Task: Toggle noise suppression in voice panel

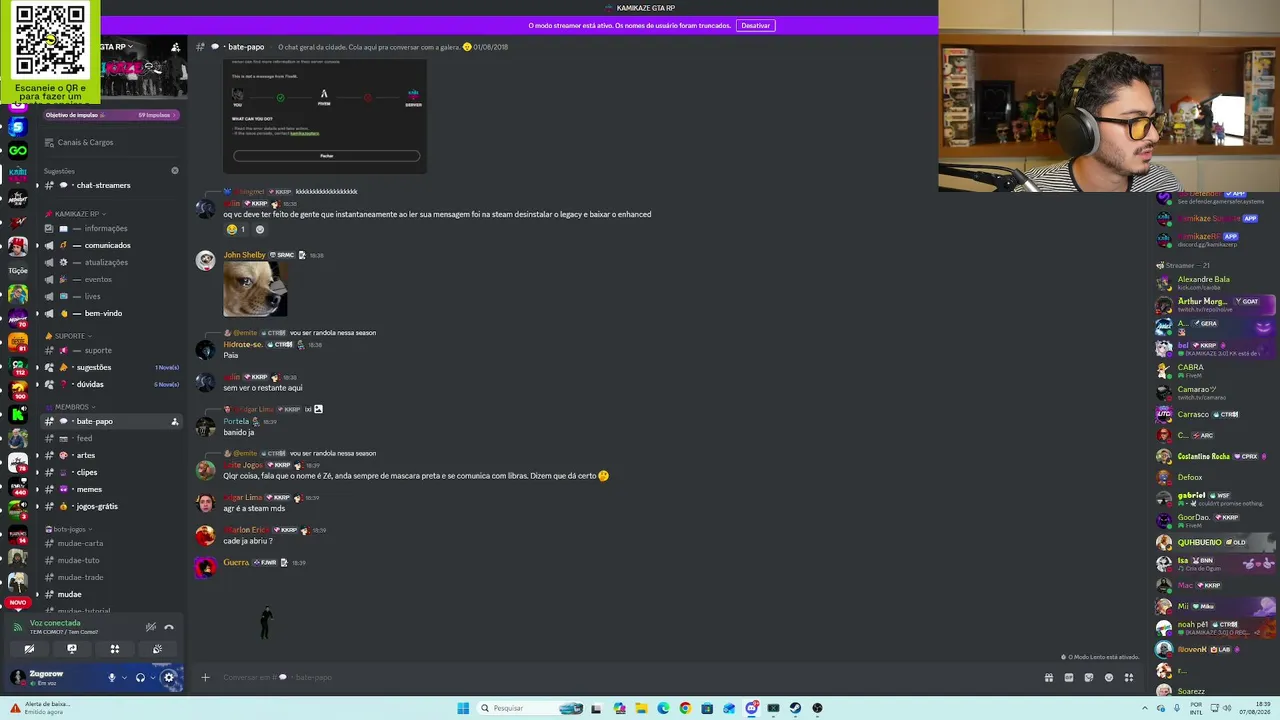Action: [150, 627]
